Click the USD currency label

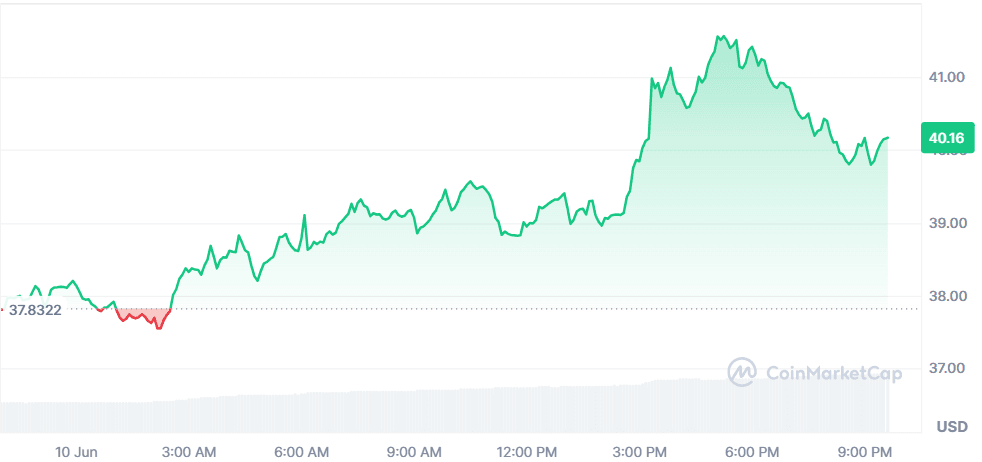[951, 427]
